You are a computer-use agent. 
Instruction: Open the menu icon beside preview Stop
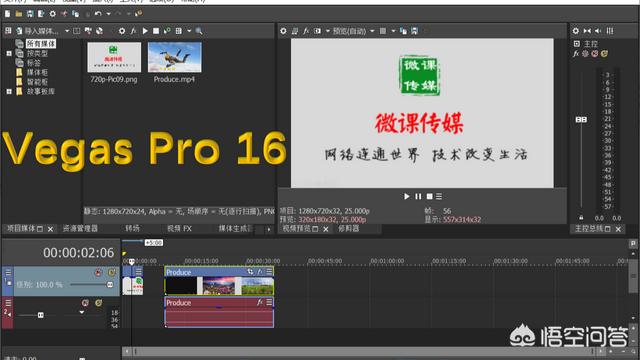[x=439, y=197]
